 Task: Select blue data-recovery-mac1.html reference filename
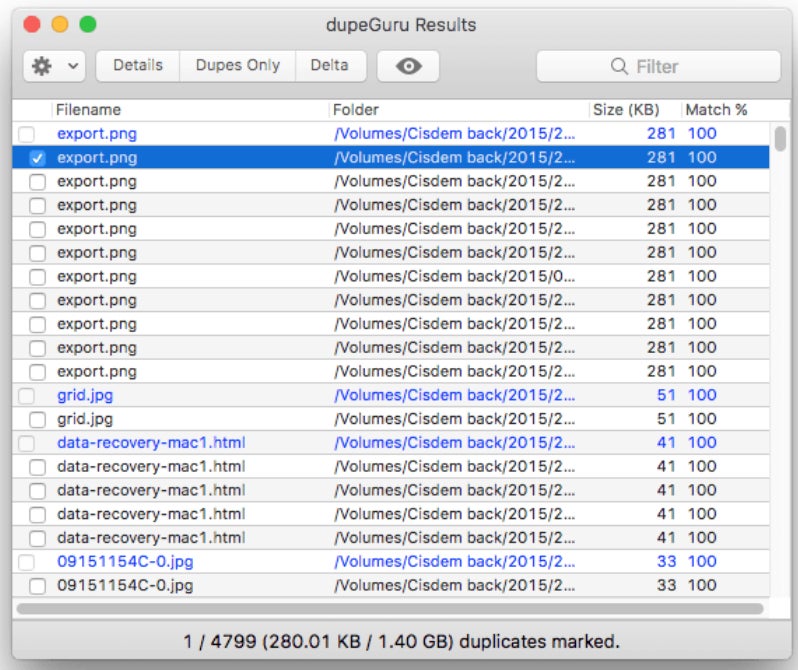pyautogui.click(x=151, y=443)
